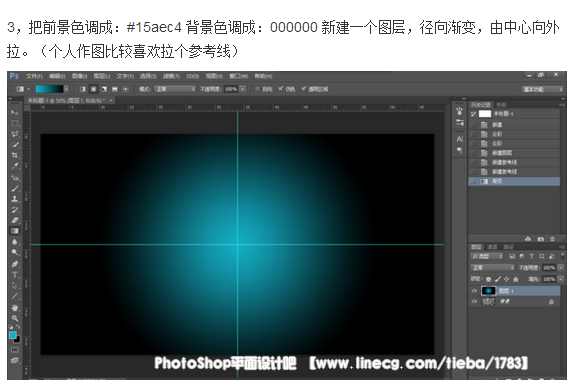Hide the Background layer eye icon

[474, 301]
